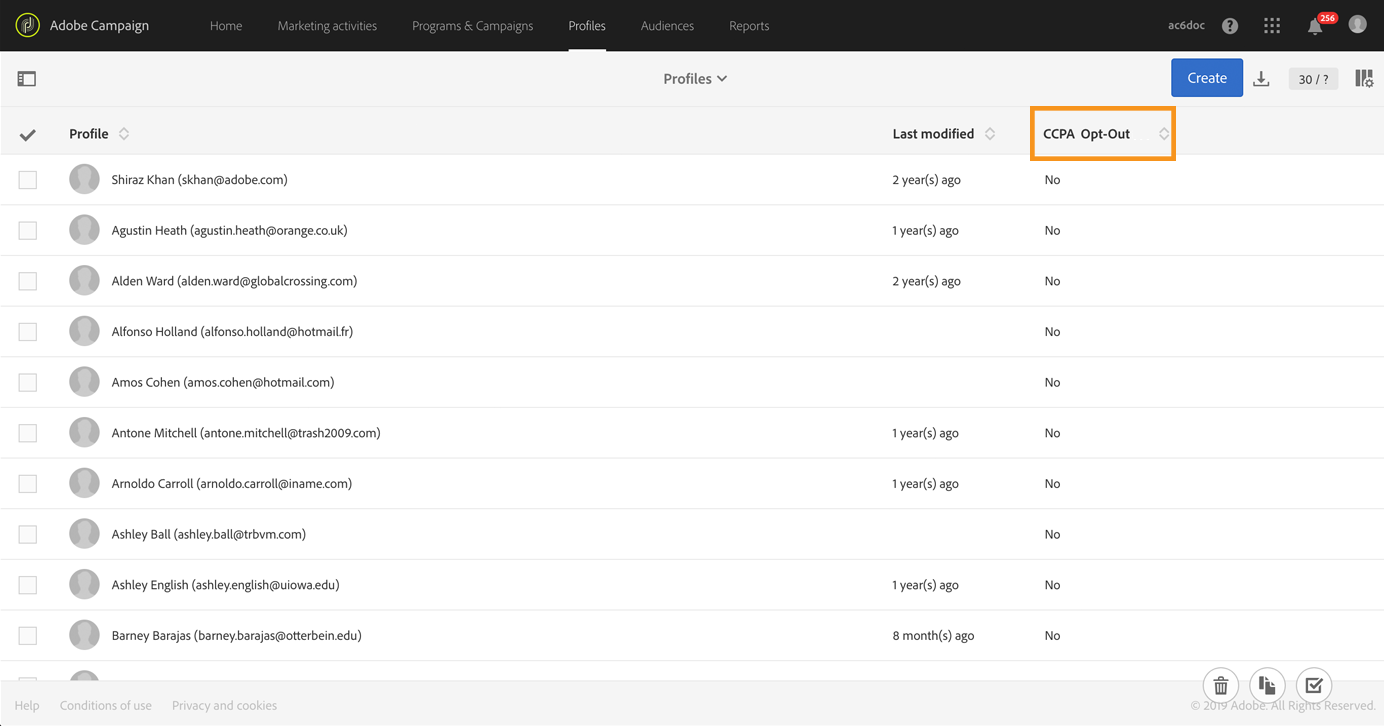The width and height of the screenshot is (1384, 726).
Task: Click the 30 / ? record counter
Action: pyautogui.click(x=1313, y=79)
